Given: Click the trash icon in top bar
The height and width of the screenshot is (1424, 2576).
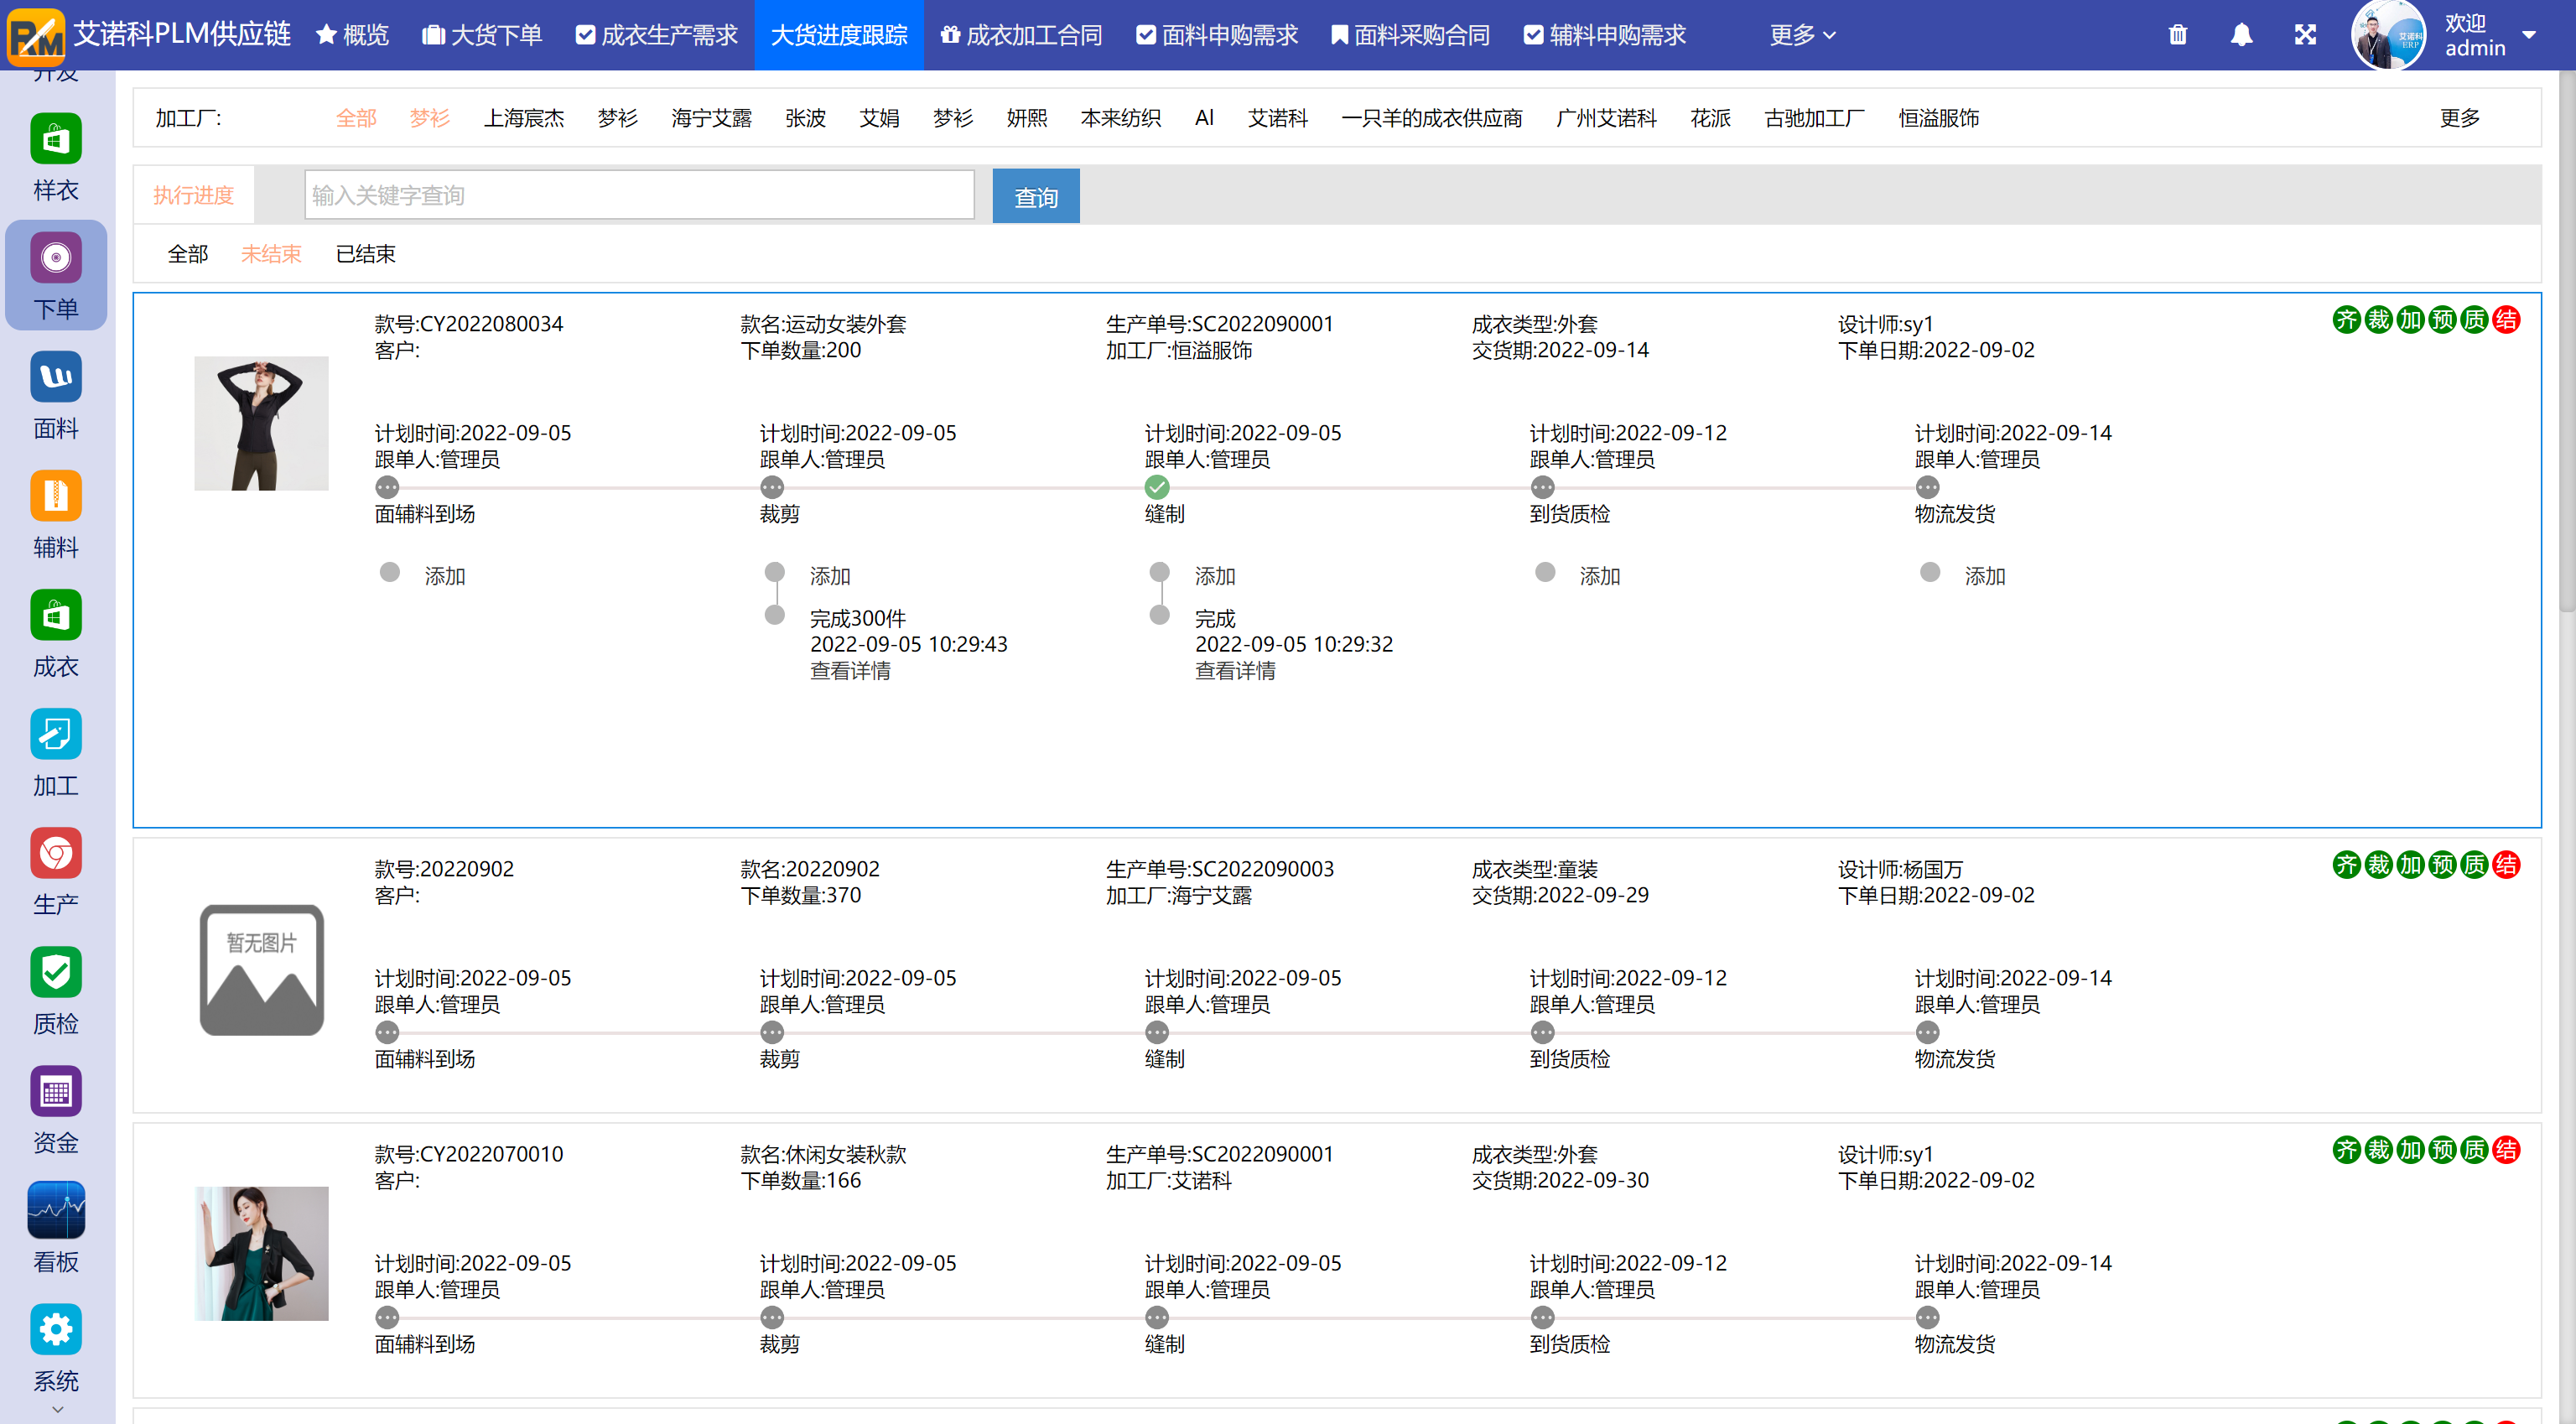Looking at the screenshot, I should pos(2177,35).
